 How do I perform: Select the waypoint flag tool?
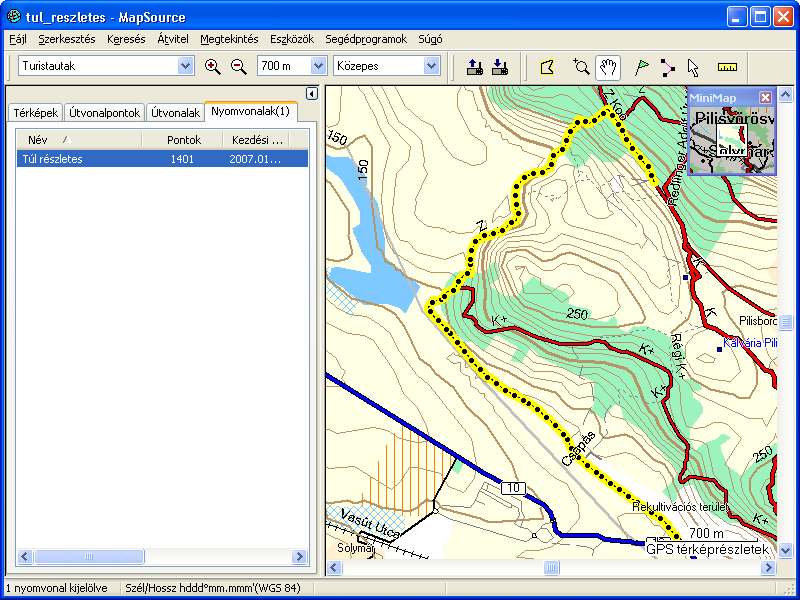click(x=641, y=67)
